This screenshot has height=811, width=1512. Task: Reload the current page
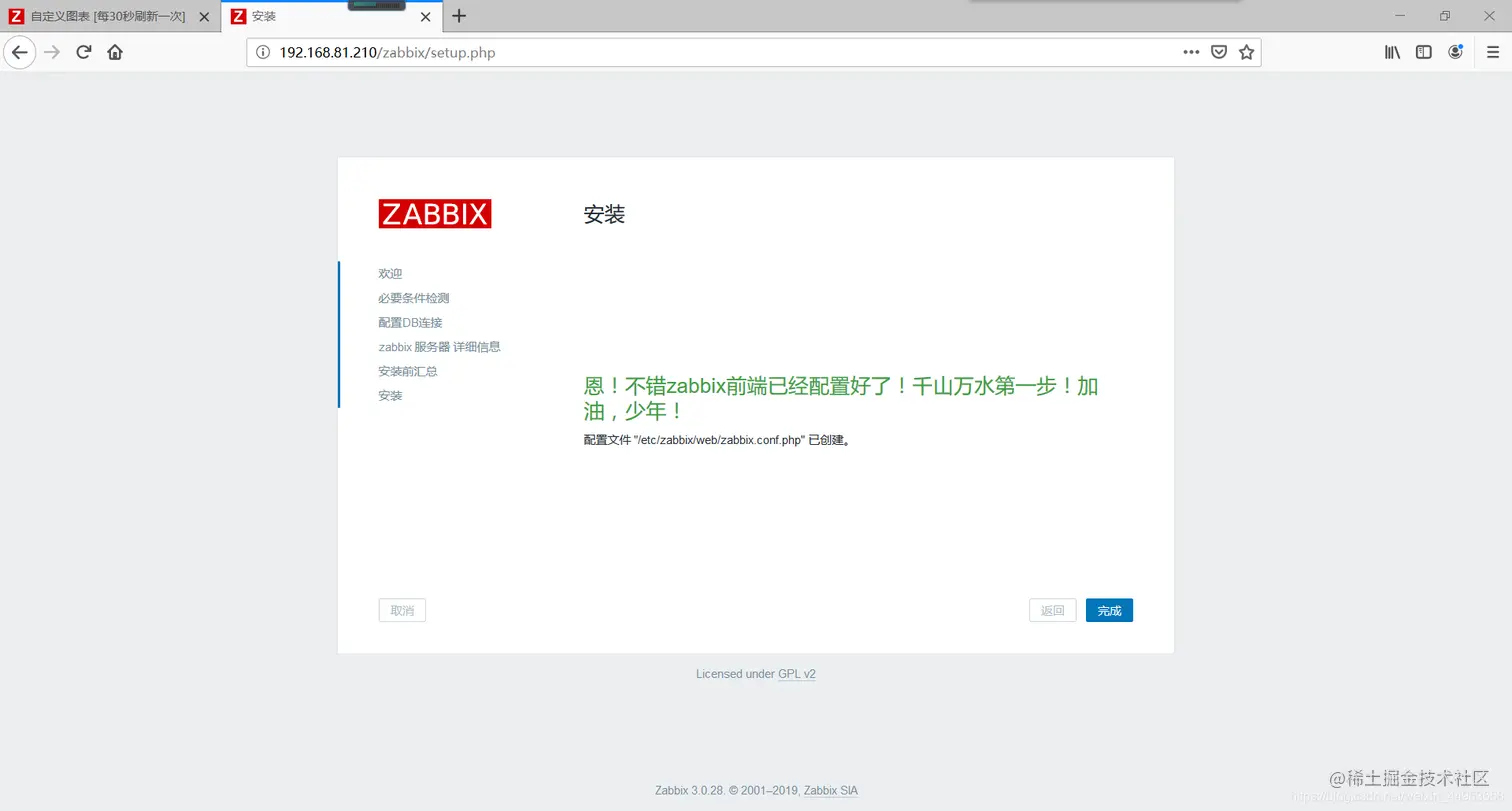(x=84, y=52)
